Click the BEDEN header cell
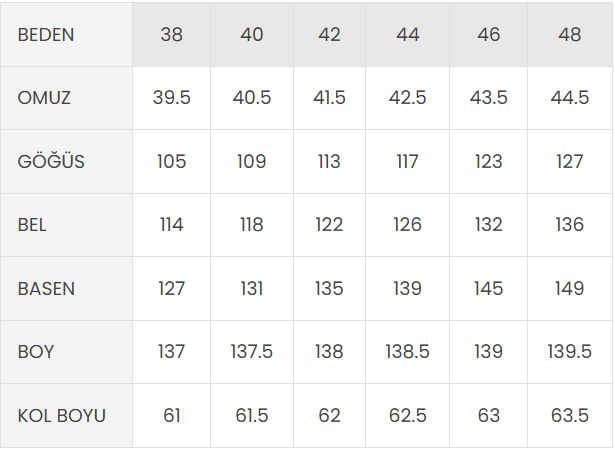615x451 pixels. (x=46, y=35)
